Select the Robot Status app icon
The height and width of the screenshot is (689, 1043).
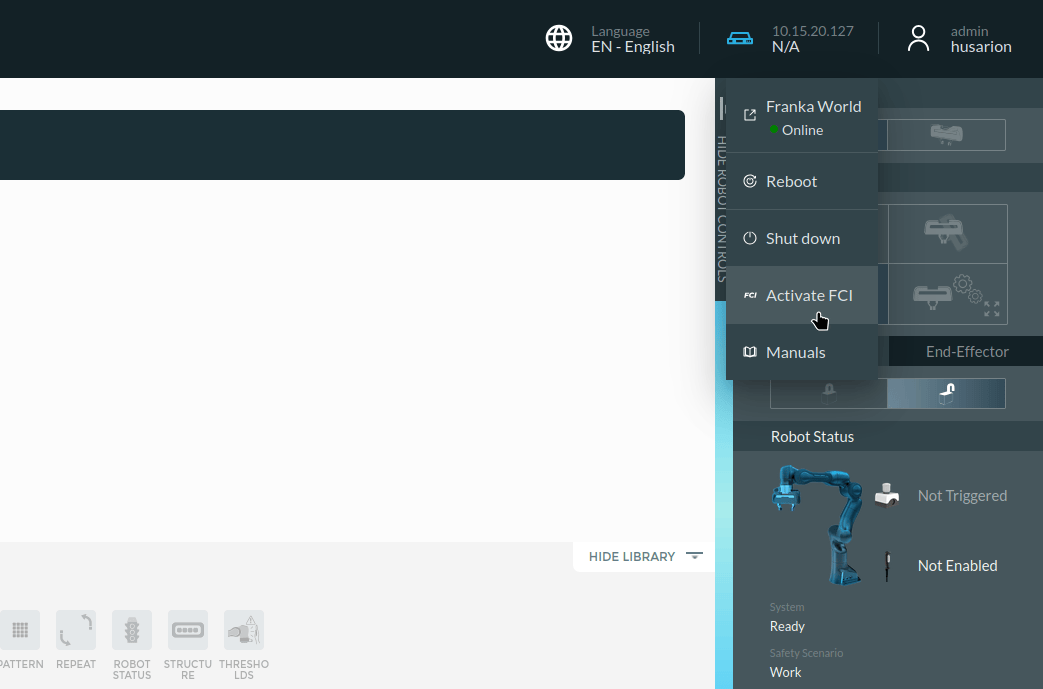pyautogui.click(x=132, y=630)
